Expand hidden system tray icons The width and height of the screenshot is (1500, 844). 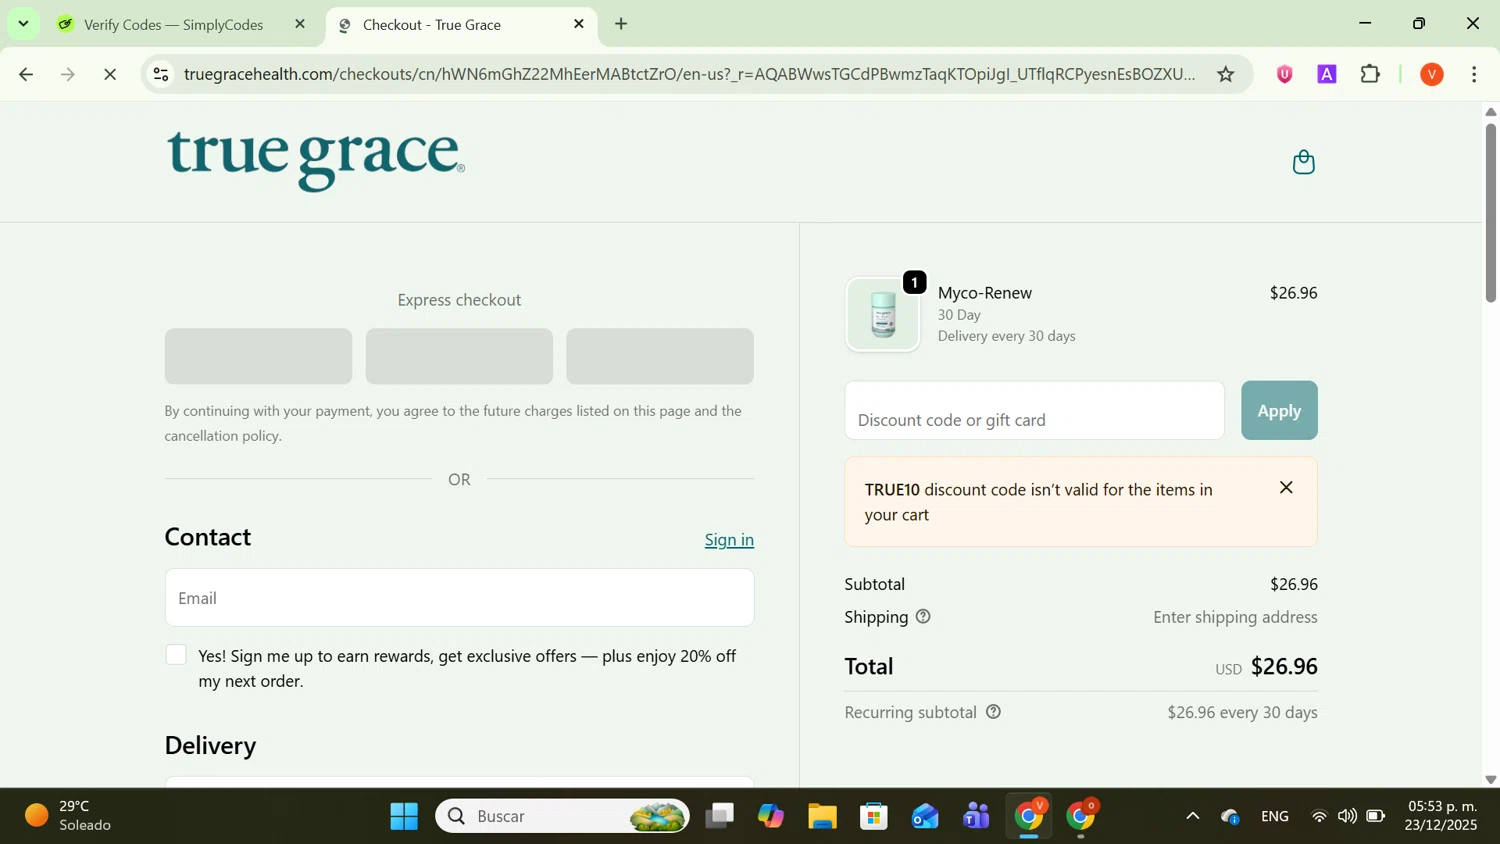pos(1192,817)
